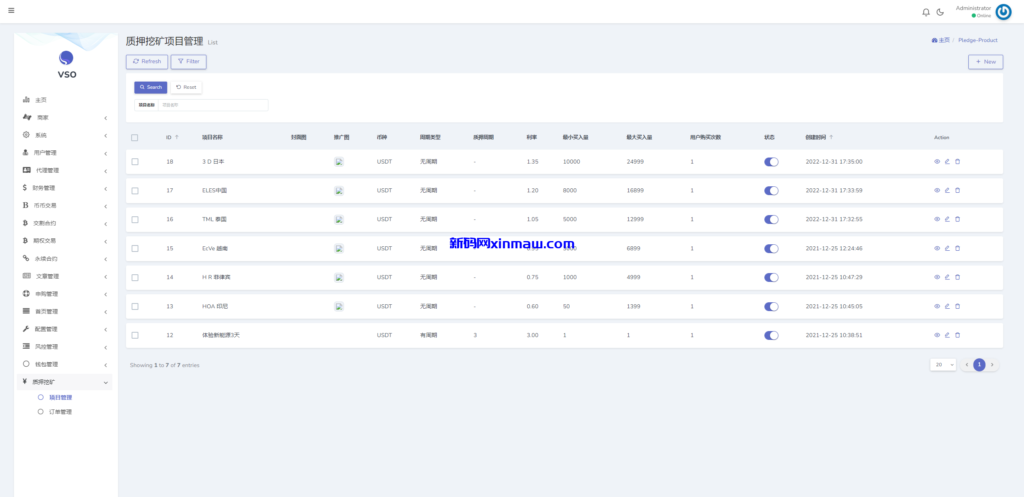Click the New button
The height and width of the screenshot is (497, 1024).
coord(985,62)
